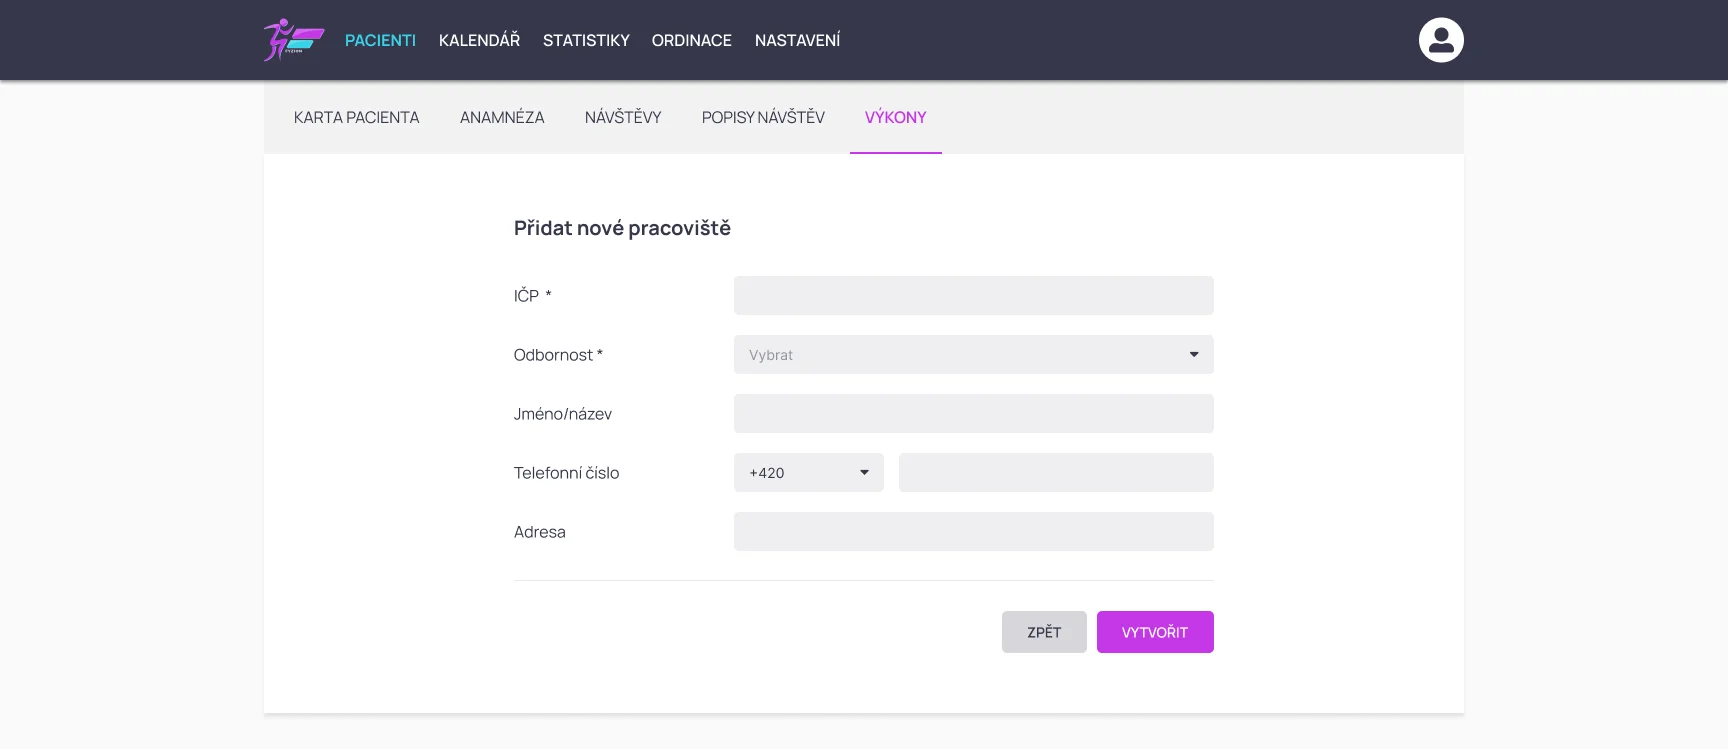Navigate to Ordinace section
This screenshot has width=1728, height=749.
pos(691,40)
